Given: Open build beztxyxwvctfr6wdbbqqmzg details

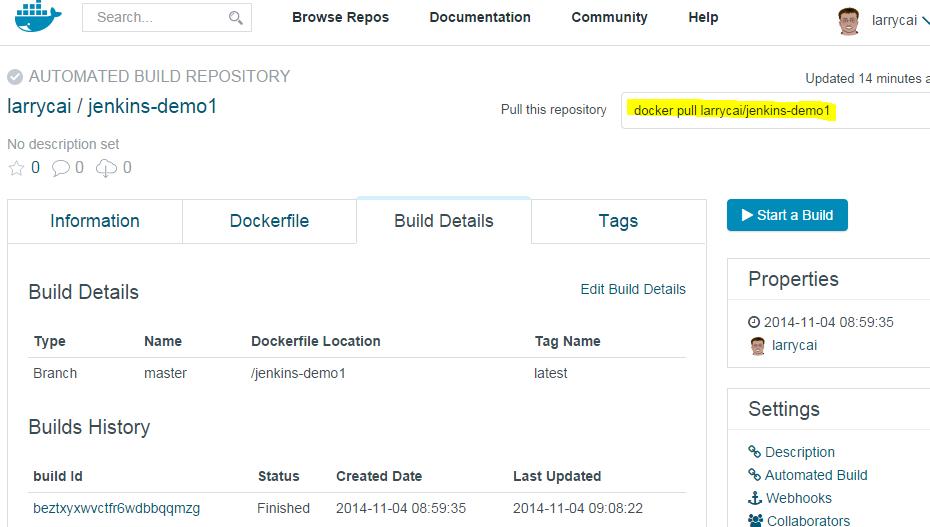Looking at the screenshot, I should point(116,508).
